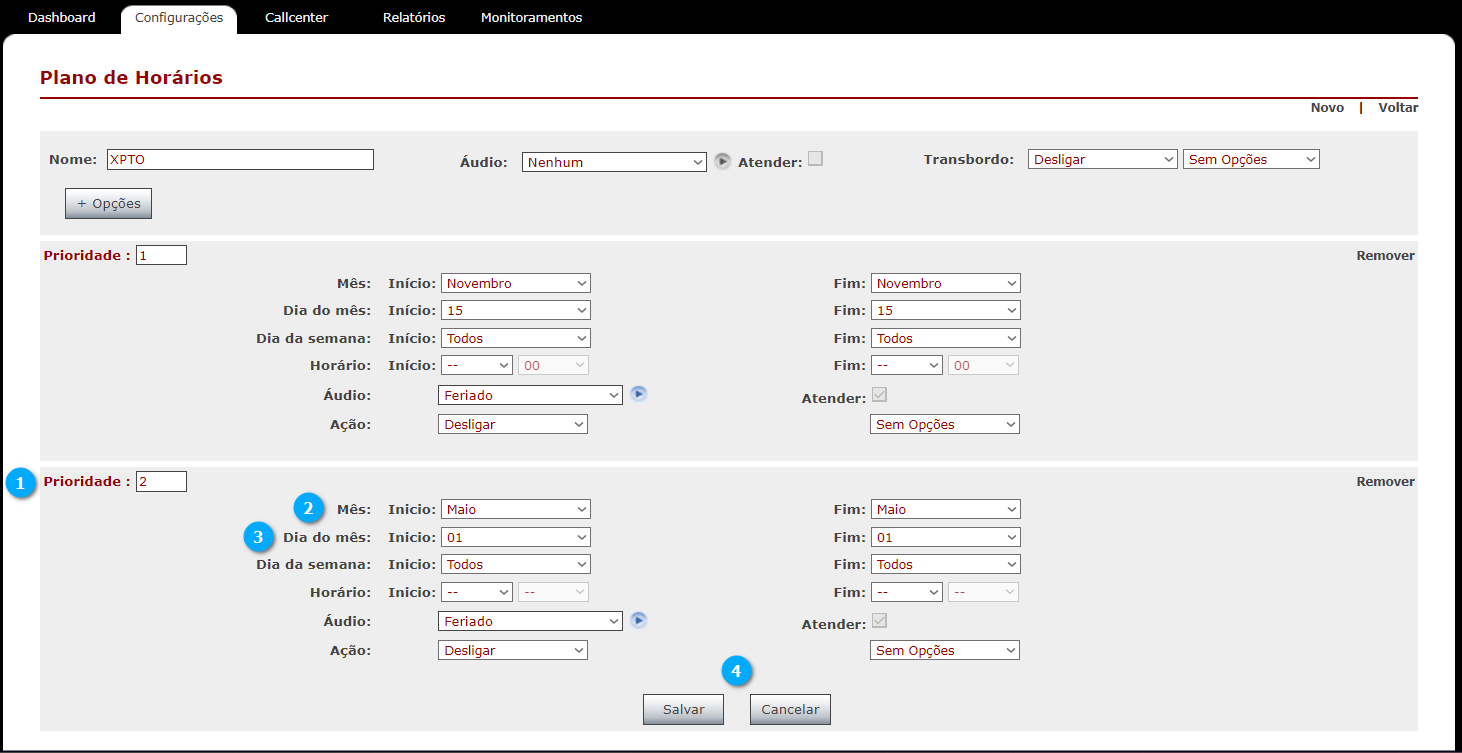Focus the Nome field containing XPTO
Viewport: 1462px width, 753px height.
coord(240,159)
